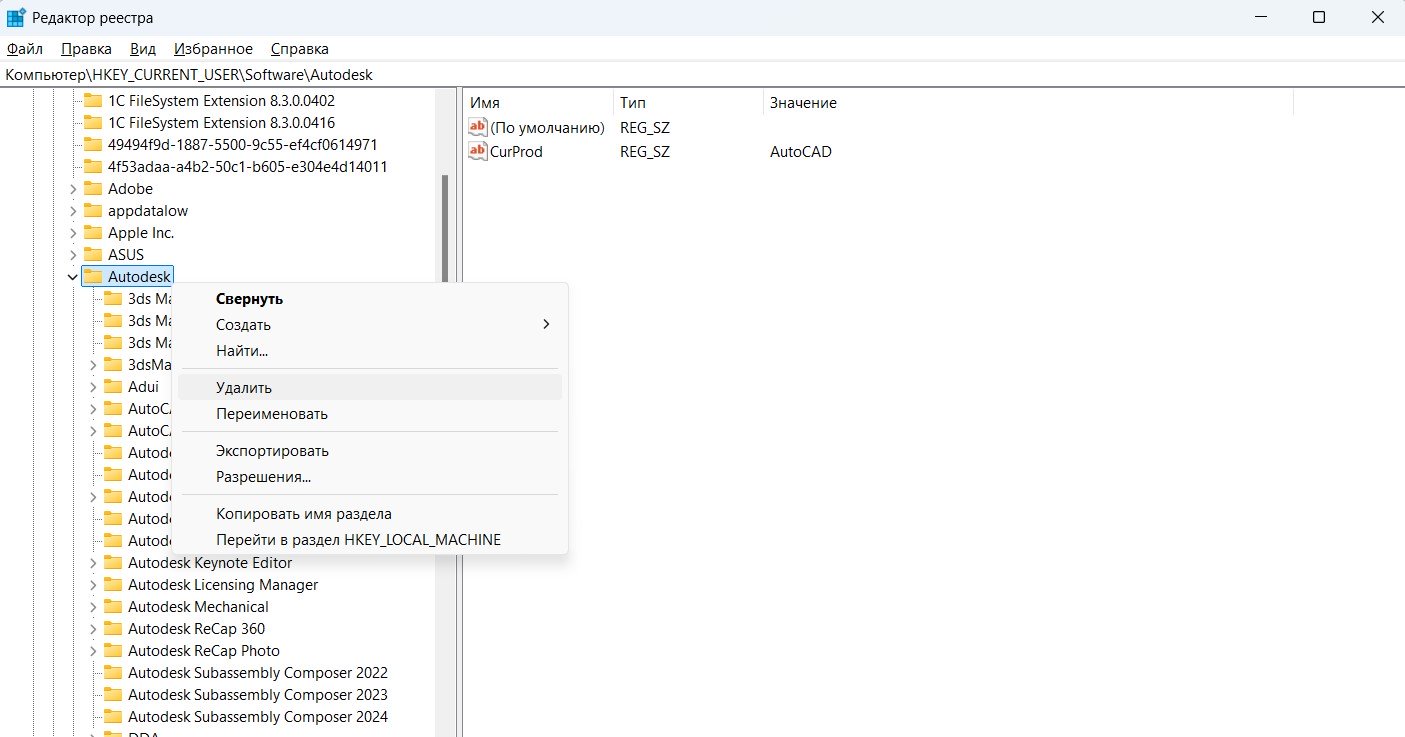The image size is (1405, 737).
Task: Expand the Autodesk Mechanical key
Action: coord(93,607)
